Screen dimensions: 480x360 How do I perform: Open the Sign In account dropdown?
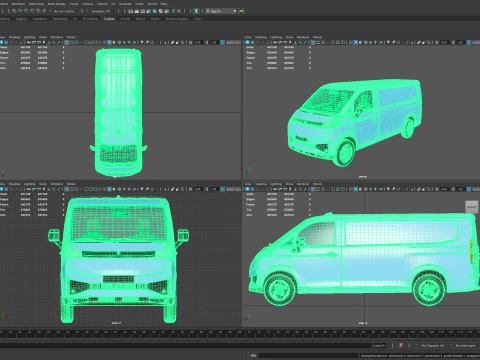coord(221,11)
